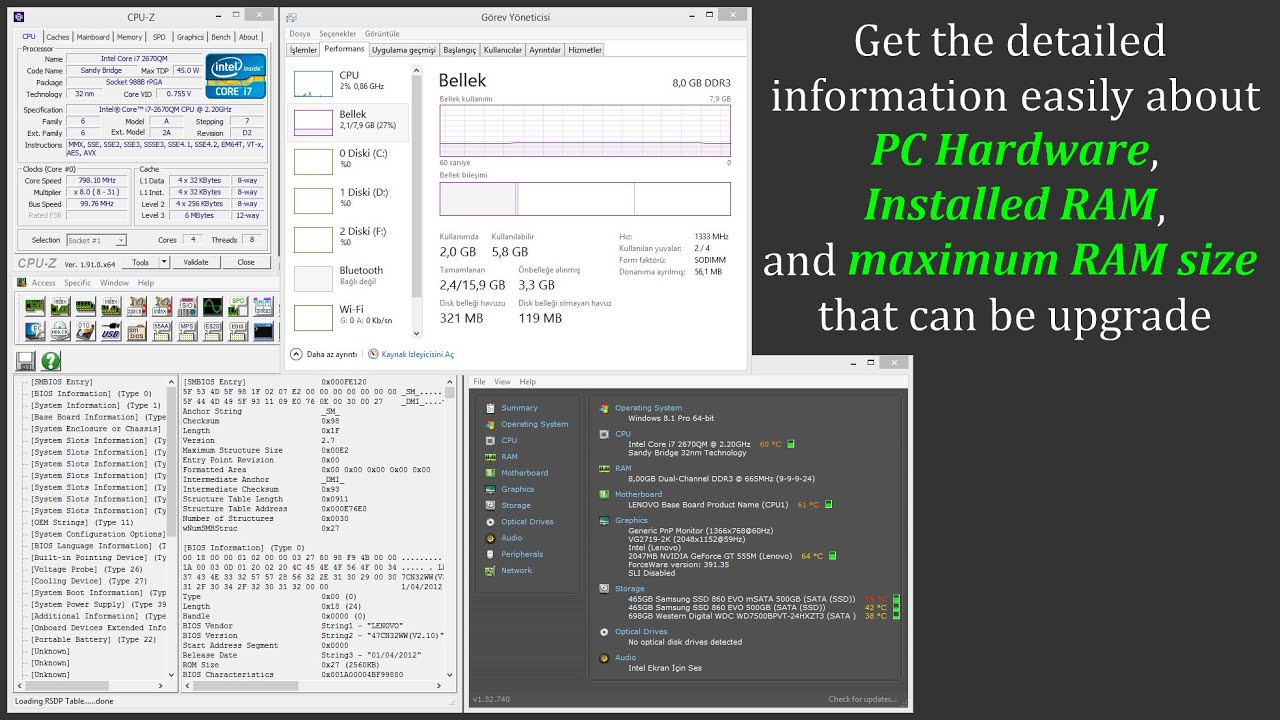Switch to the Mainboard tab in CPU-Z

click(x=93, y=37)
